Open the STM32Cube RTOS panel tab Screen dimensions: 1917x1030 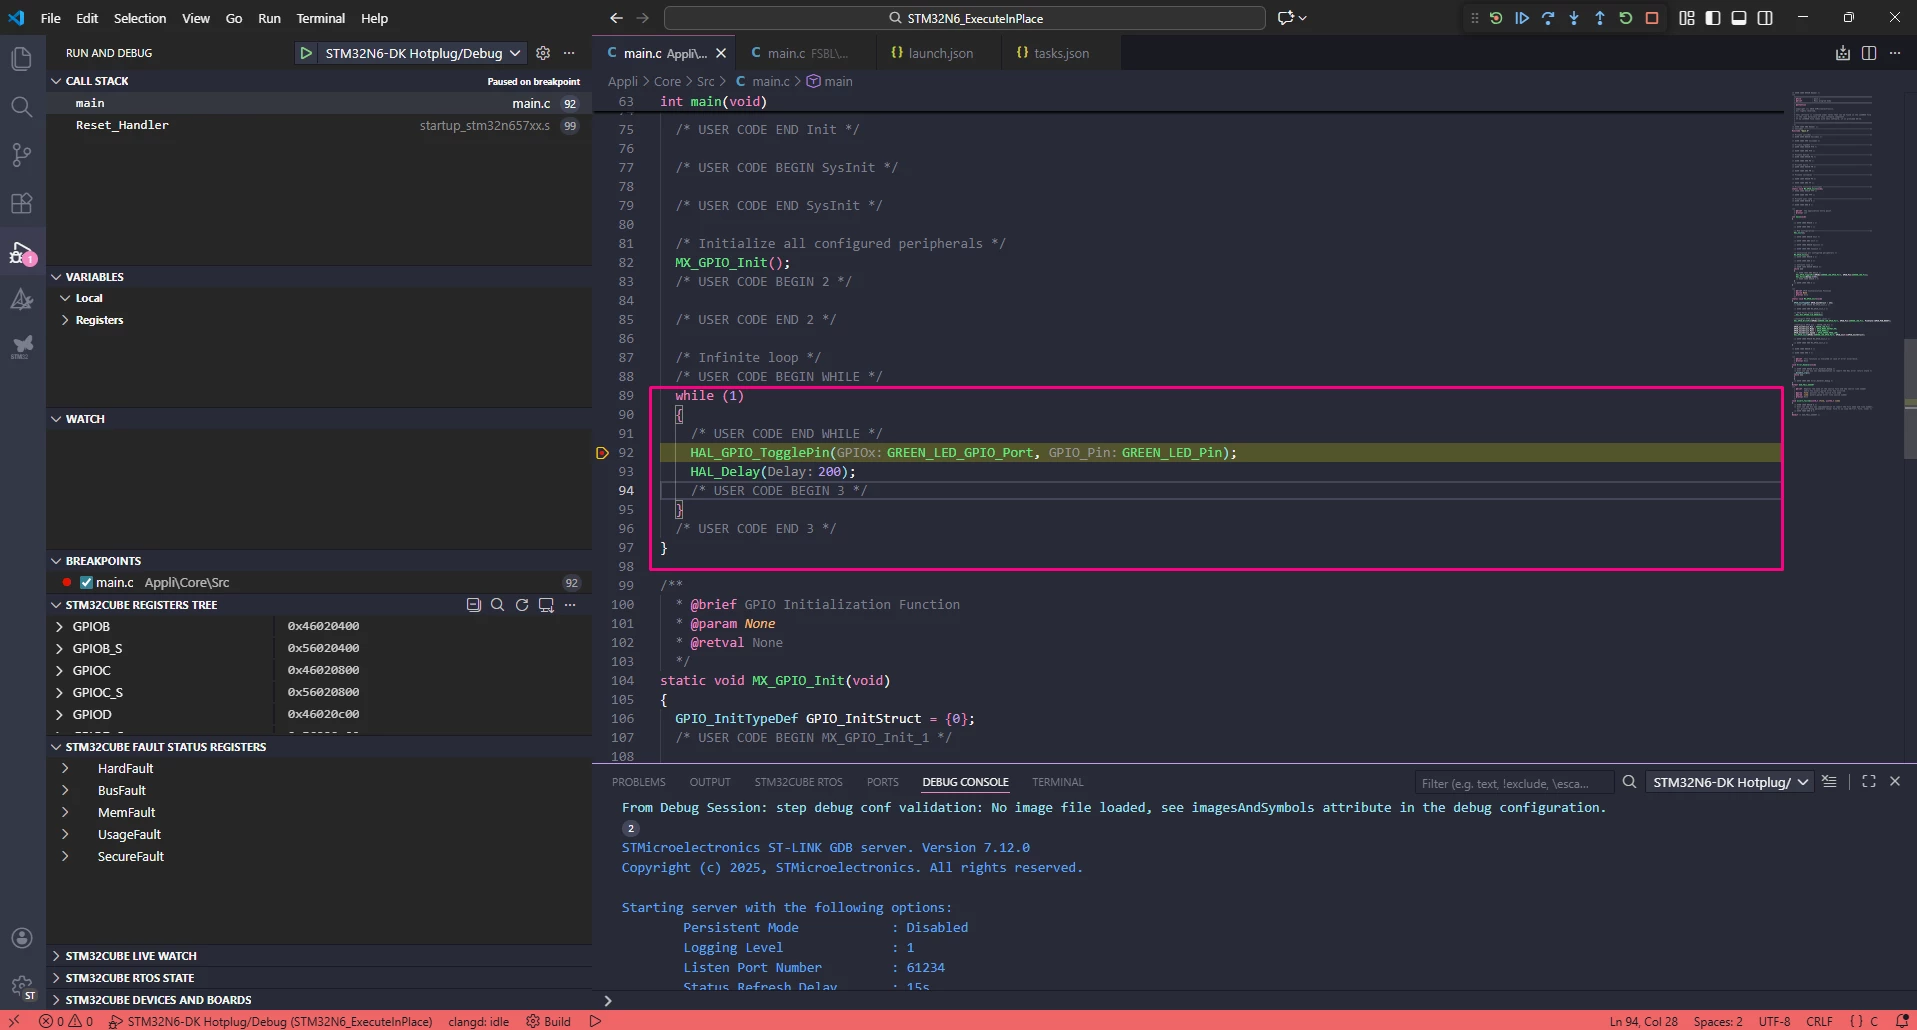[798, 782]
